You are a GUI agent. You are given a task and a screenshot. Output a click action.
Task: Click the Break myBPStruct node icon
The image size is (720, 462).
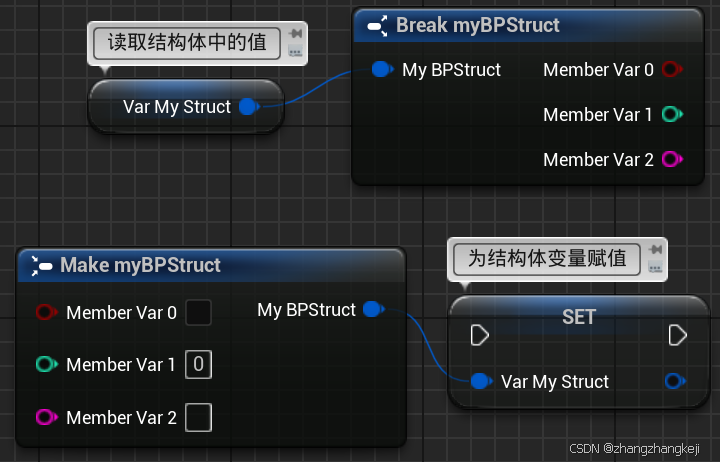(377, 26)
